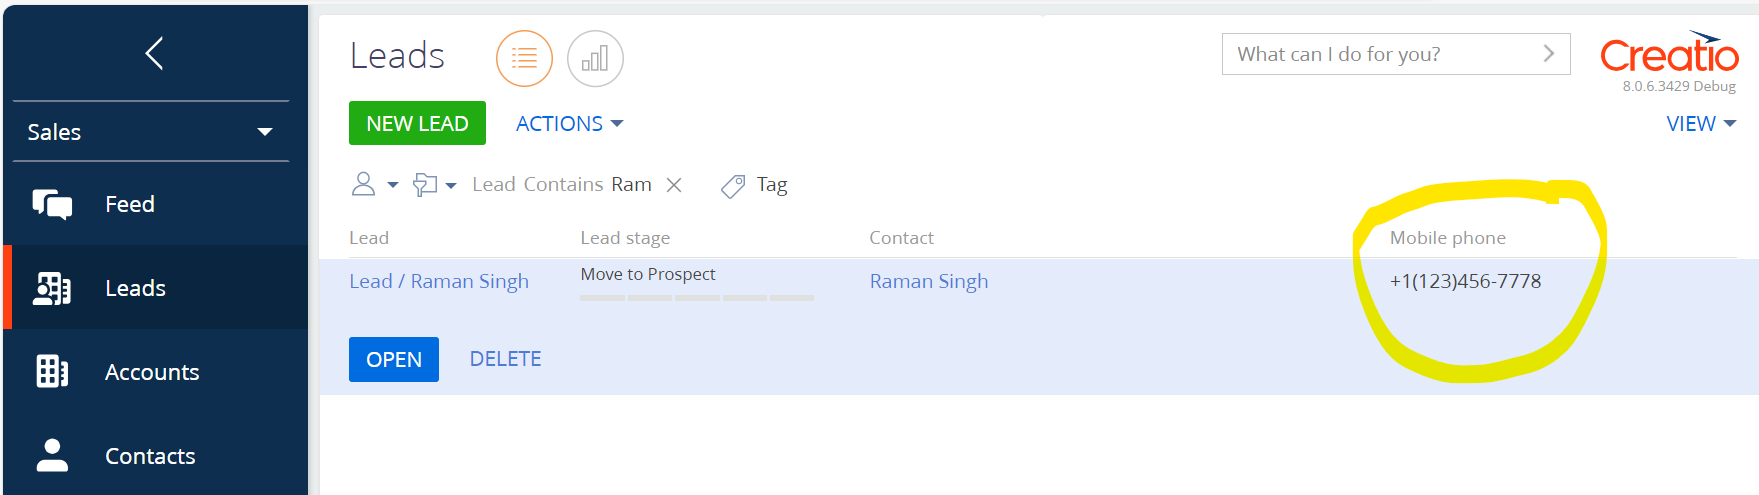Click the lead stage progress bar
Image resolution: width=1759 pixels, height=495 pixels.
tap(697, 298)
